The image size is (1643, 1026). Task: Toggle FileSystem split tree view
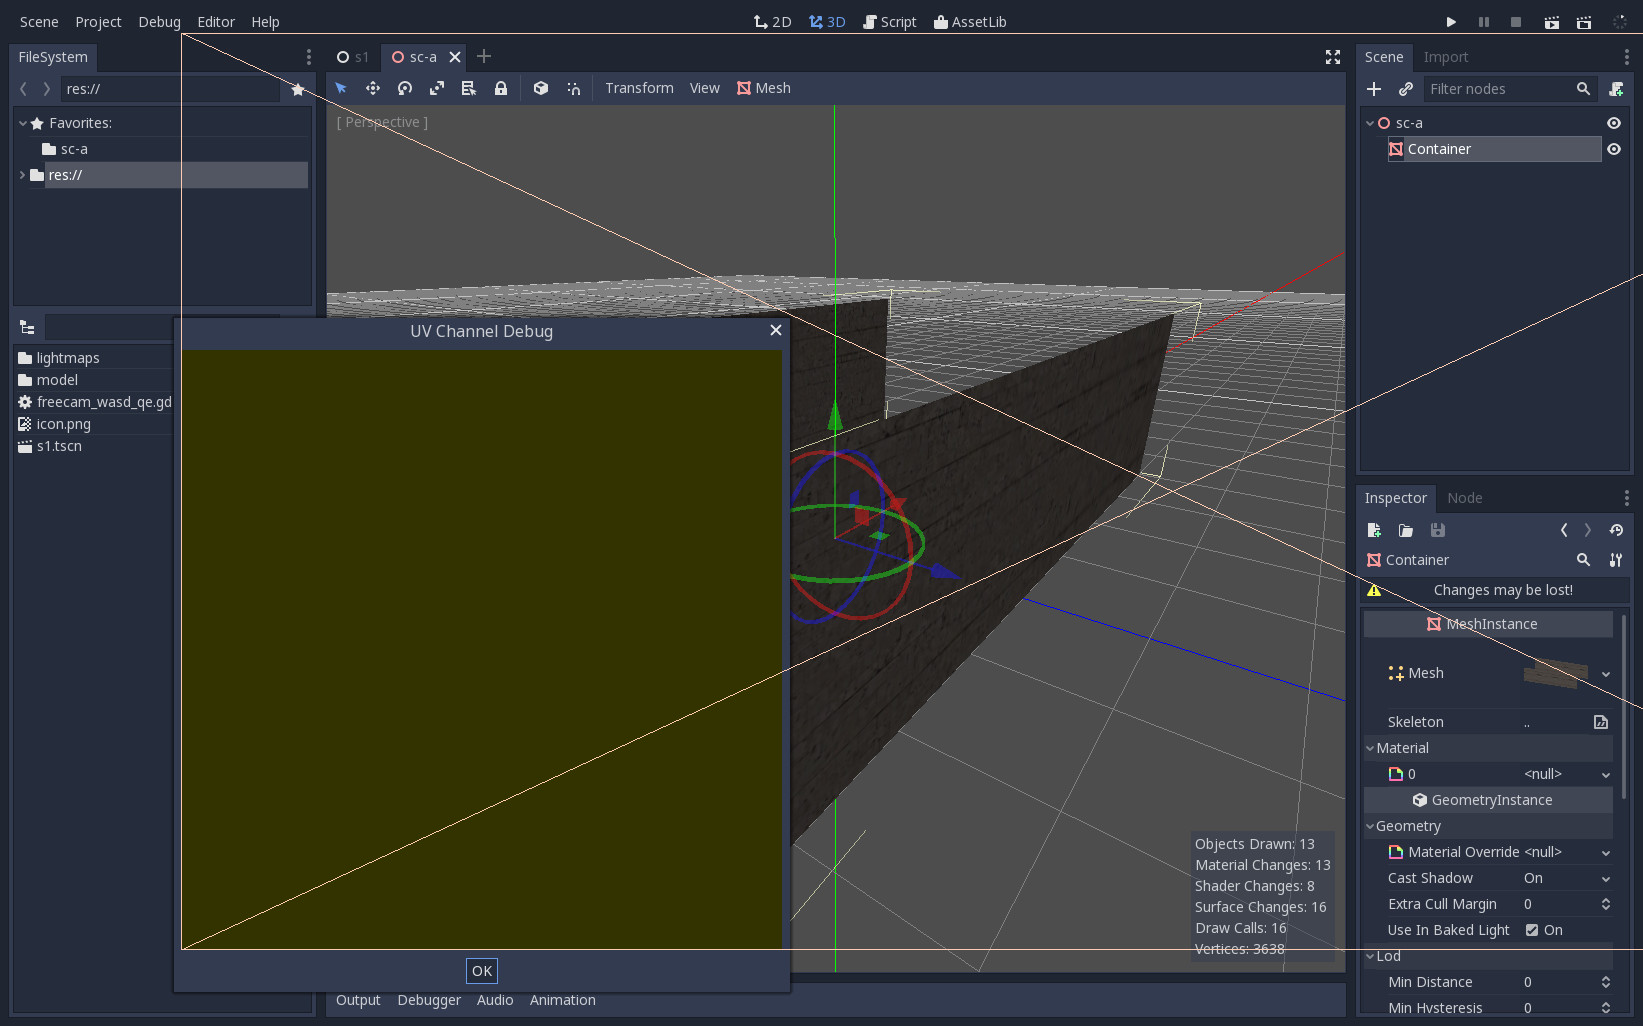[27, 327]
